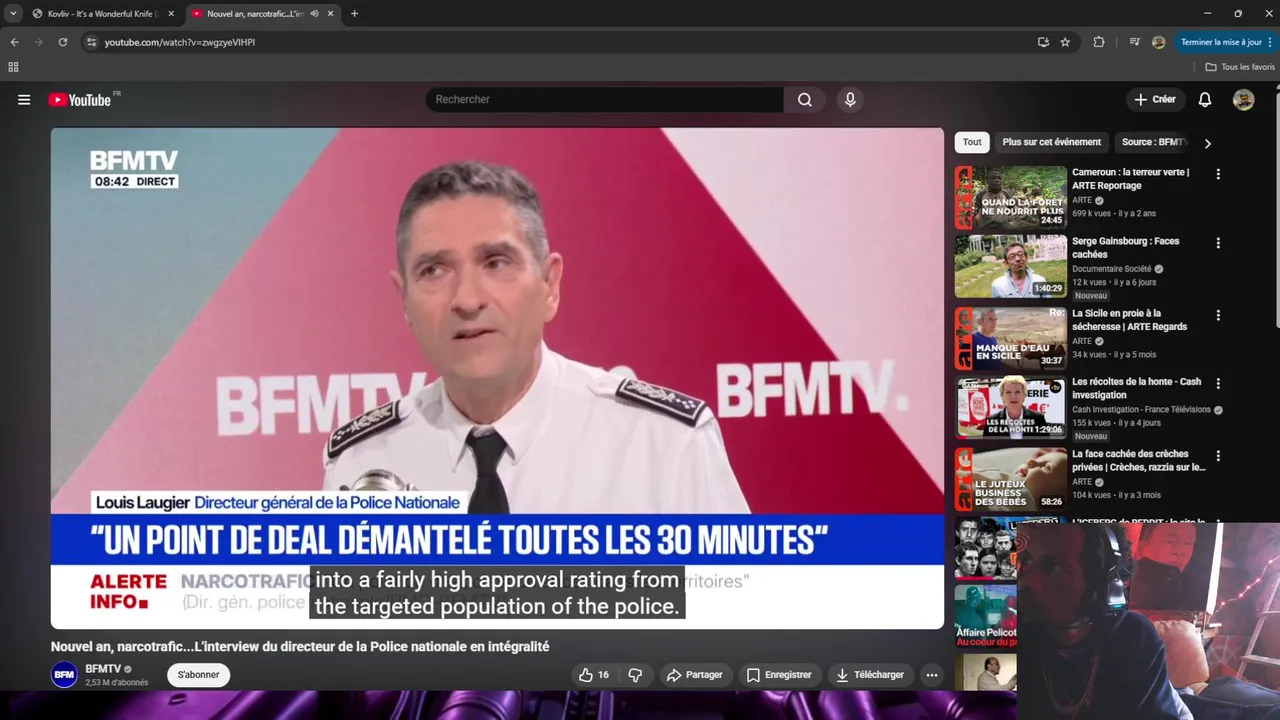Viewport: 1280px width, 720px height.
Task: Open YouTube notifications bell
Action: click(x=1205, y=99)
